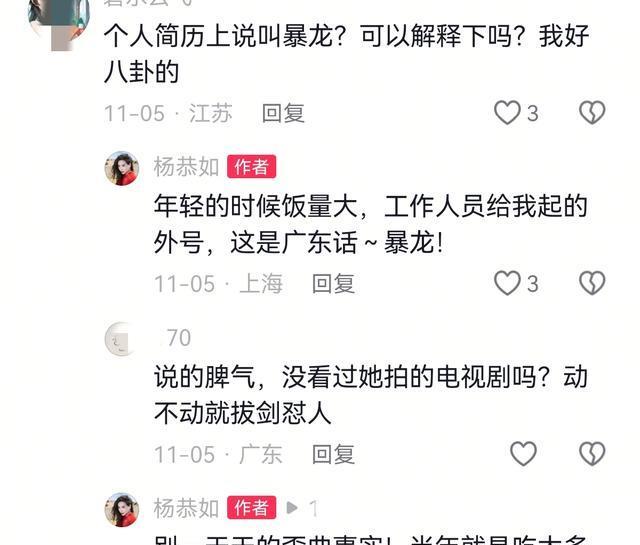Viewport: 640px width, 545px height.
Task: Reply to 杨恭如's 上海 comment
Action: tap(333, 284)
